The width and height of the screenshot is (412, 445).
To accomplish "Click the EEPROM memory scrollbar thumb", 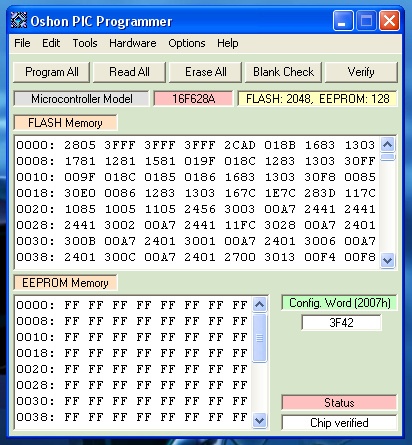I will click(x=259, y=338).
